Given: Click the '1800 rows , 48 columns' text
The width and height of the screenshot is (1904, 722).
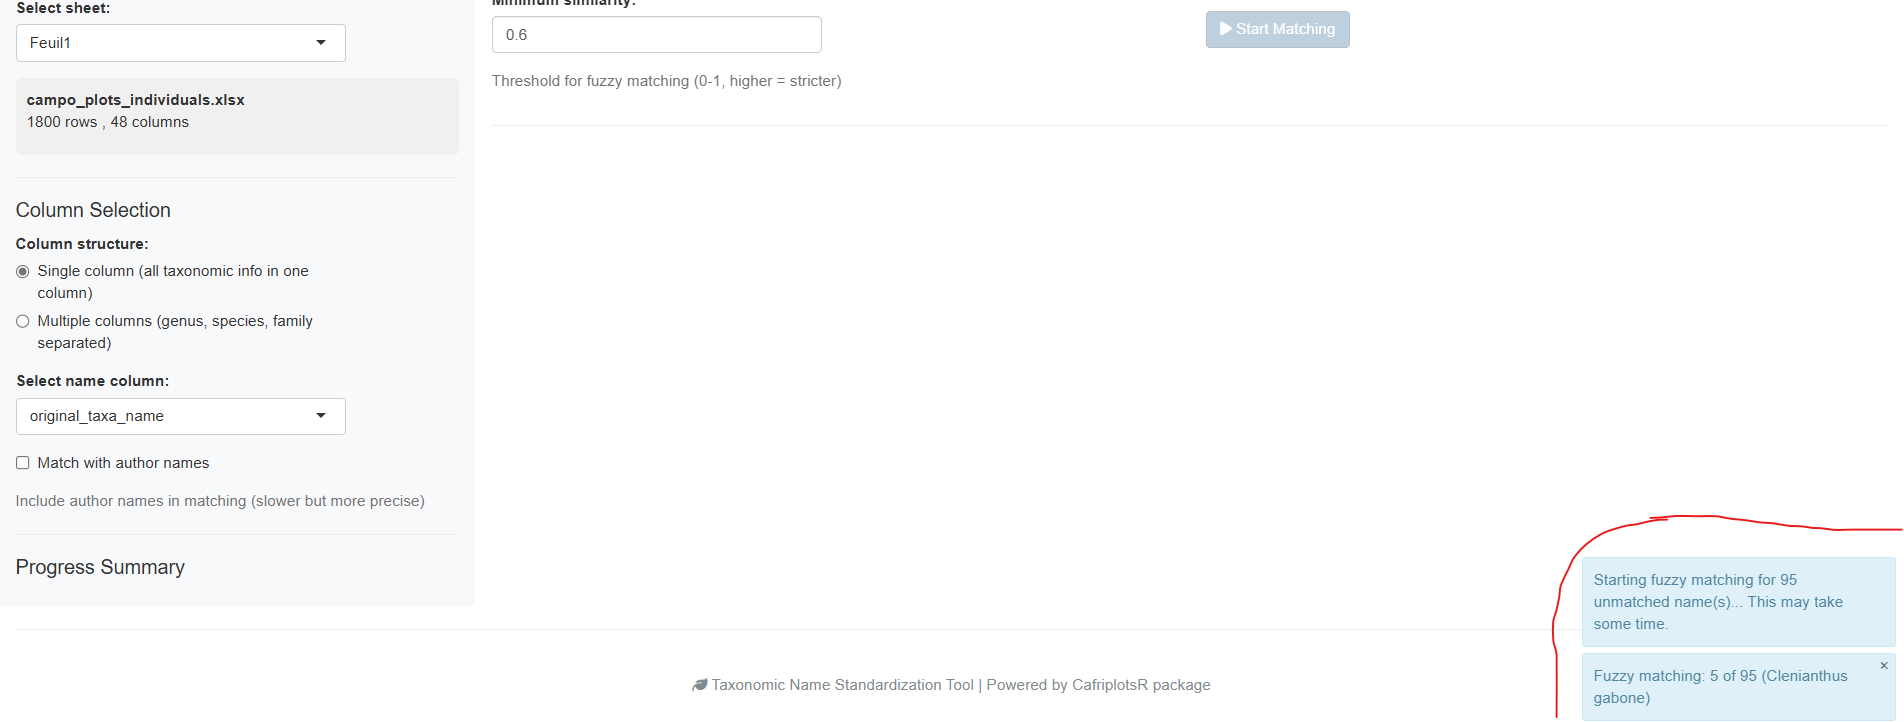Looking at the screenshot, I should coord(108,122).
